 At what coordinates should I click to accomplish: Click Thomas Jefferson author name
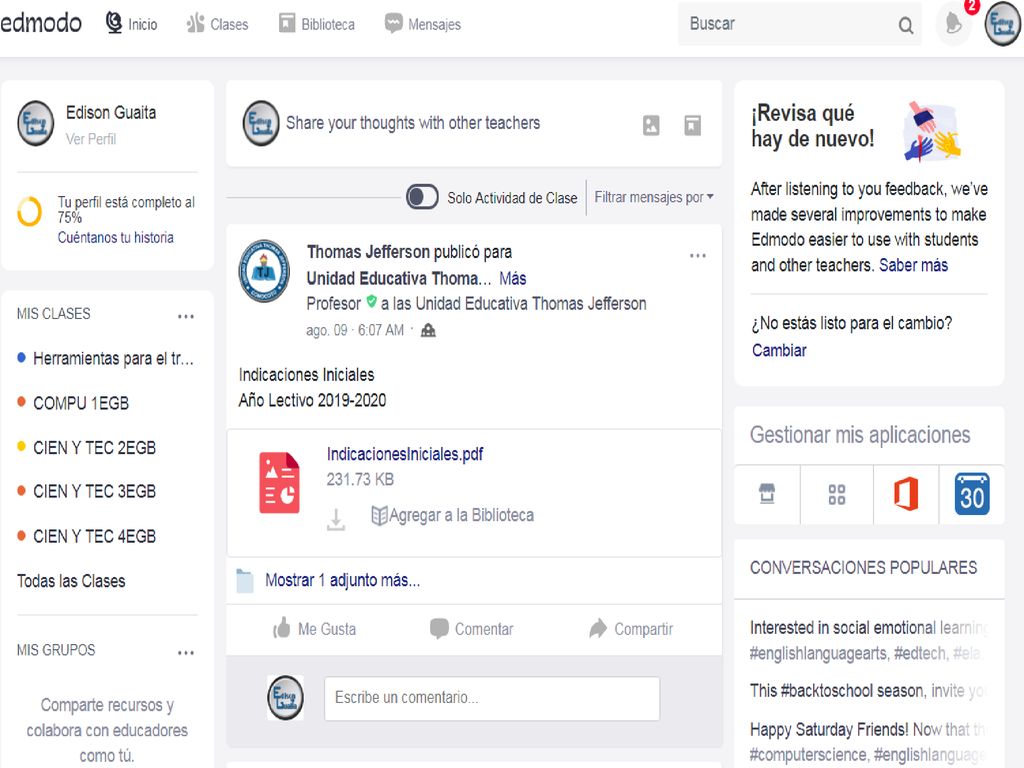tap(368, 252)
